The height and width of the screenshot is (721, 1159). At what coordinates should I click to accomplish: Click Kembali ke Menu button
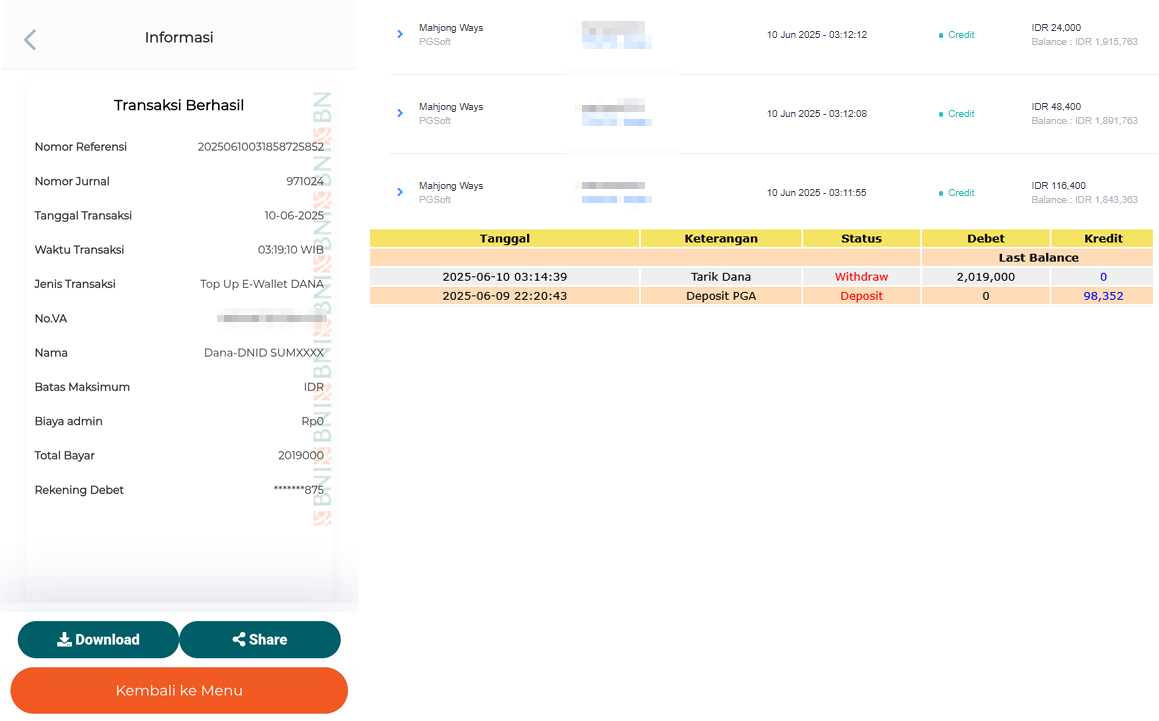[x=179, y=691]
